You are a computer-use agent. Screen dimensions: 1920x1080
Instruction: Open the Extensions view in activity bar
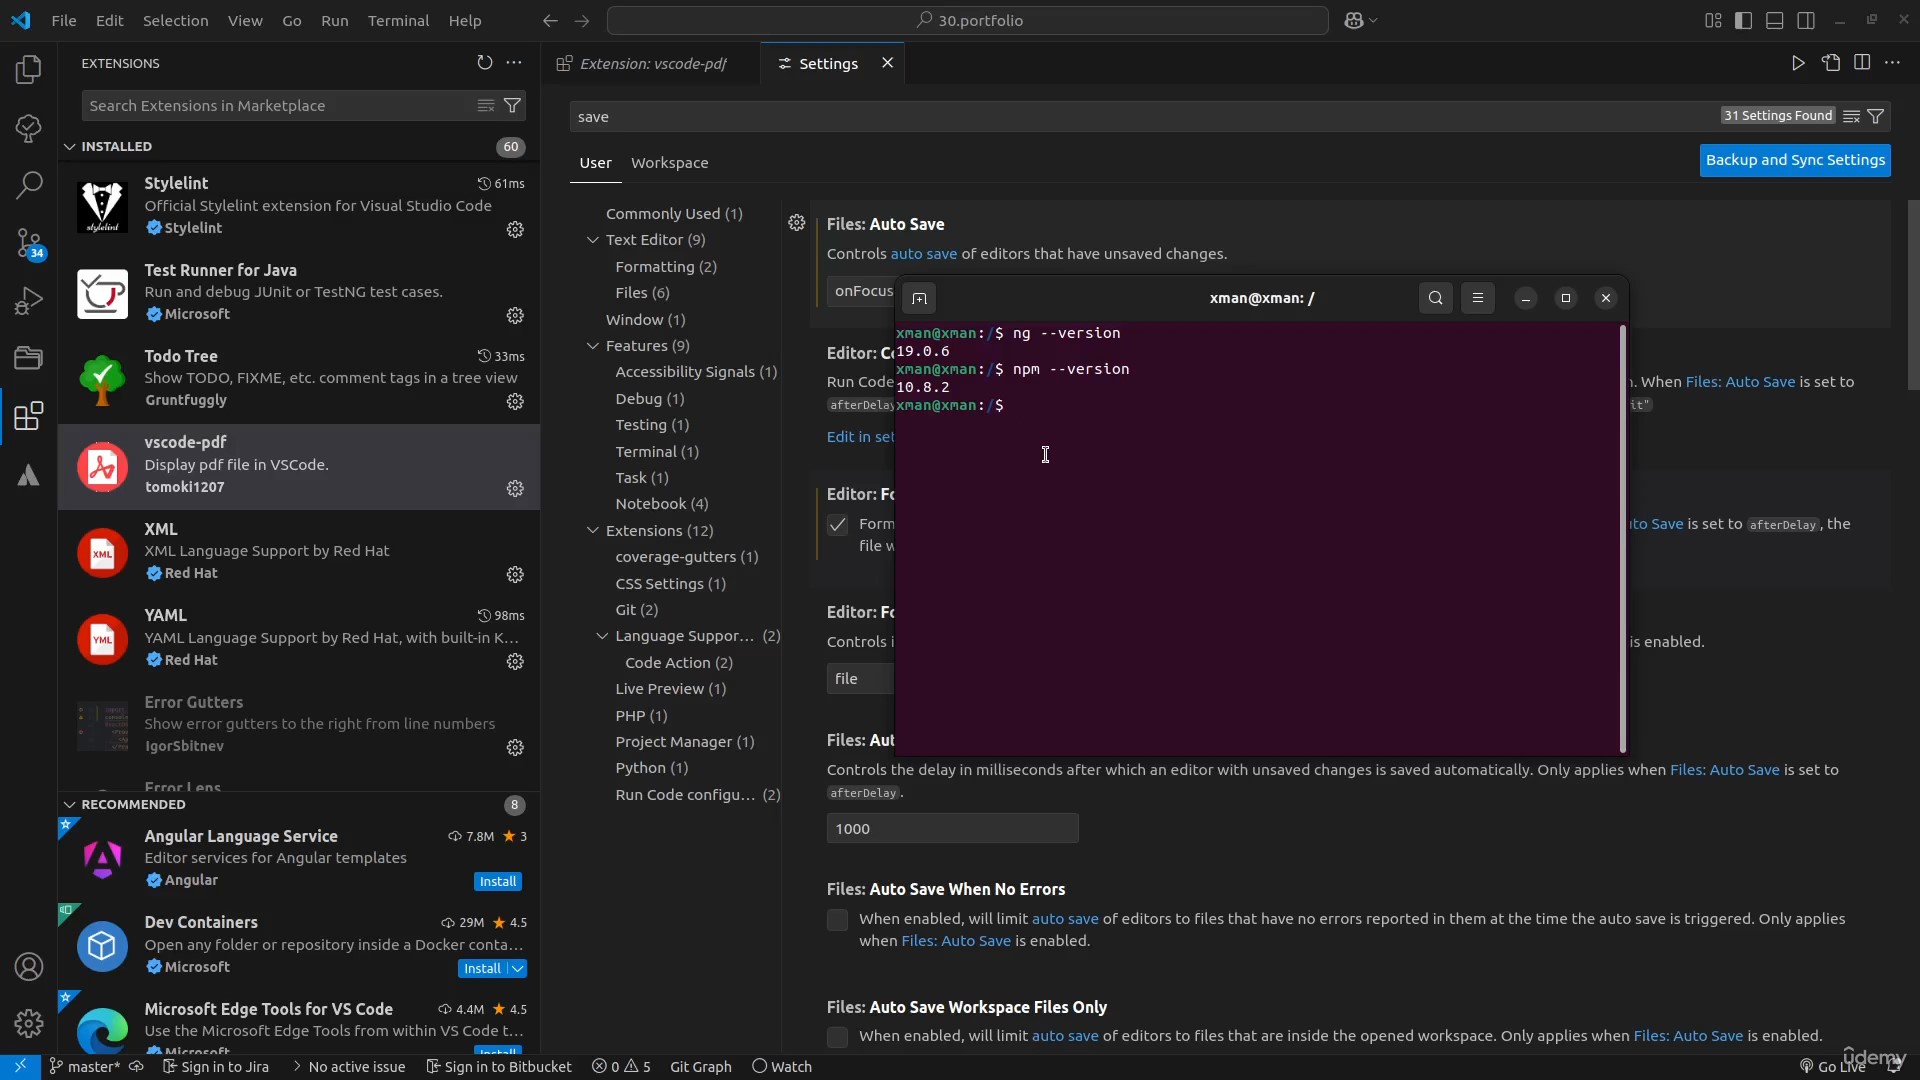tap(28, 416)
